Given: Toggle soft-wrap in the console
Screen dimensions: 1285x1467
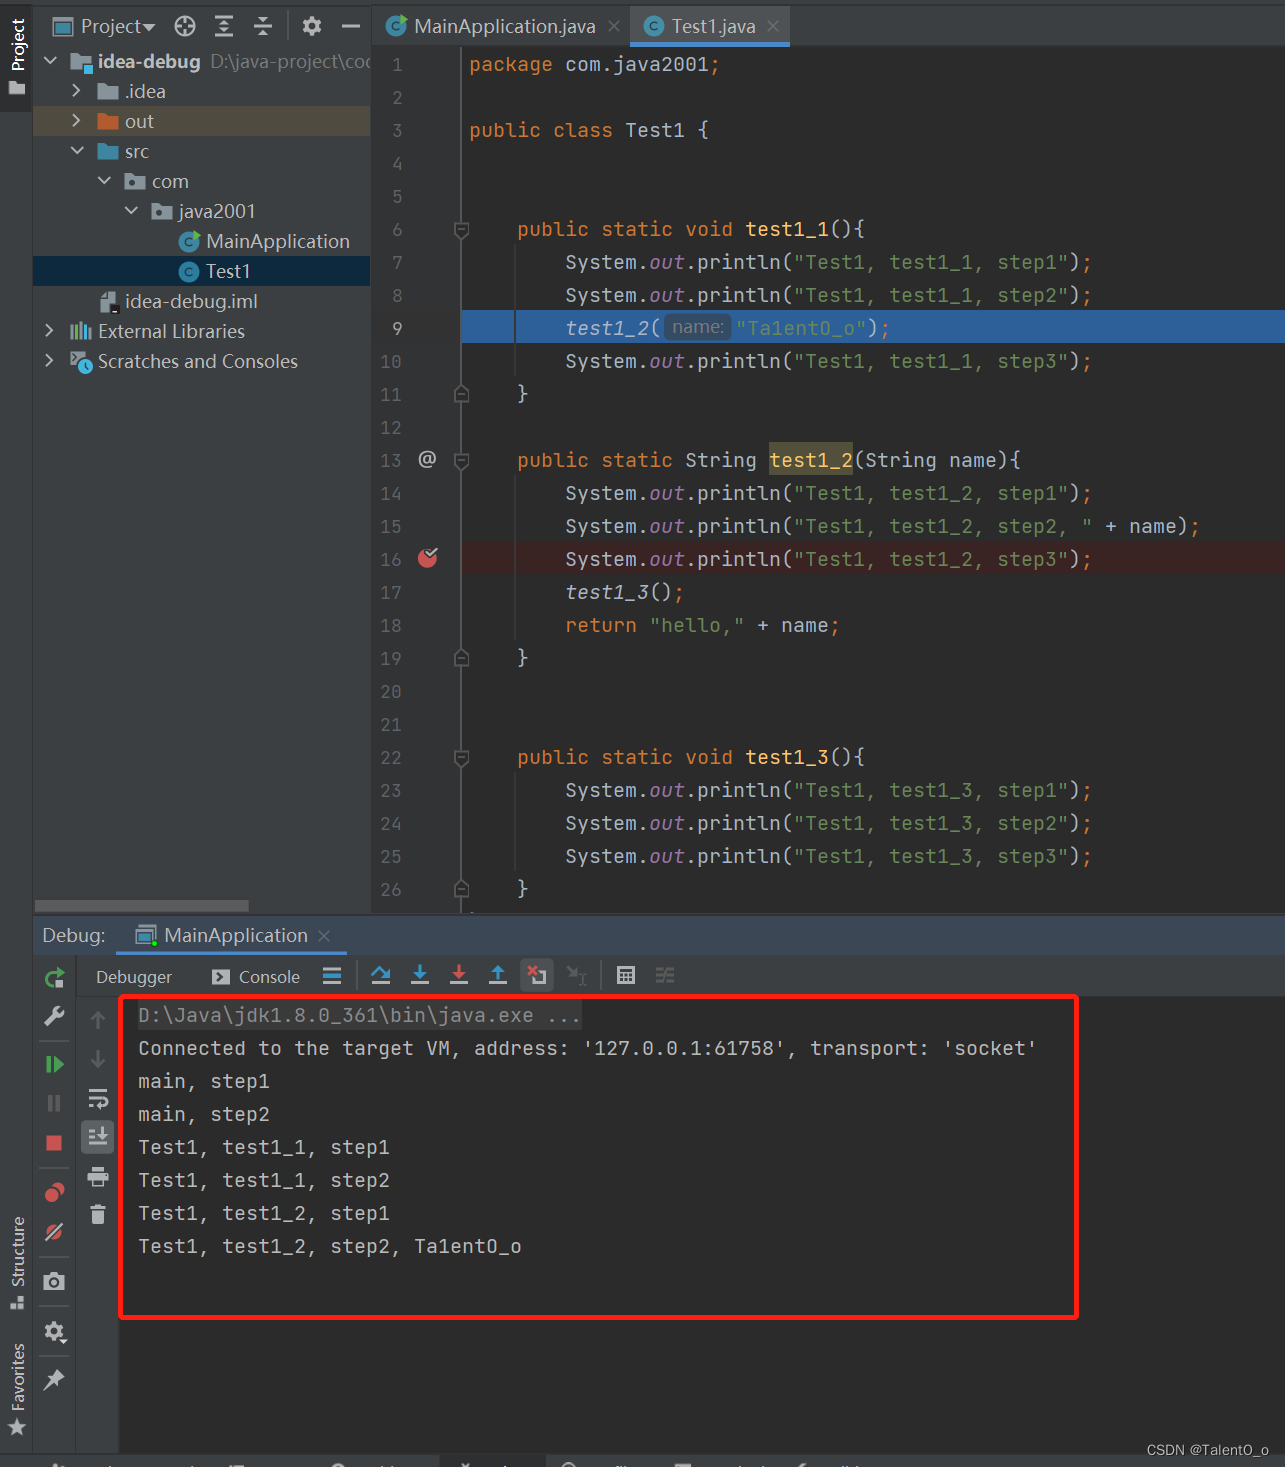Looking at the screenshot, I should 98,1099.
